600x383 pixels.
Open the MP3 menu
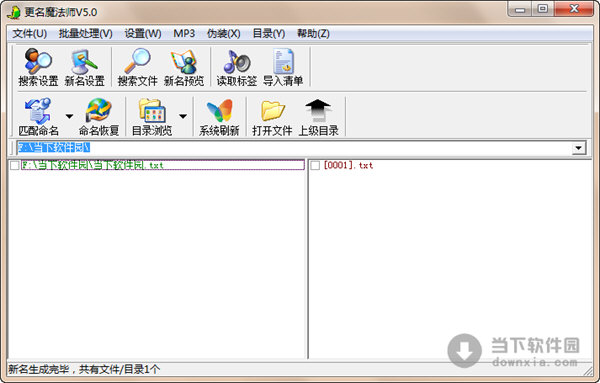[x=184, y=34]
